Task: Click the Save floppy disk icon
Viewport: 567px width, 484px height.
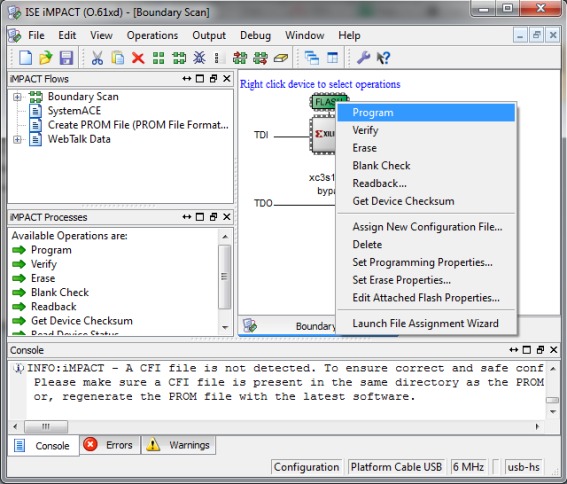Action: click(x=66, y=58)
